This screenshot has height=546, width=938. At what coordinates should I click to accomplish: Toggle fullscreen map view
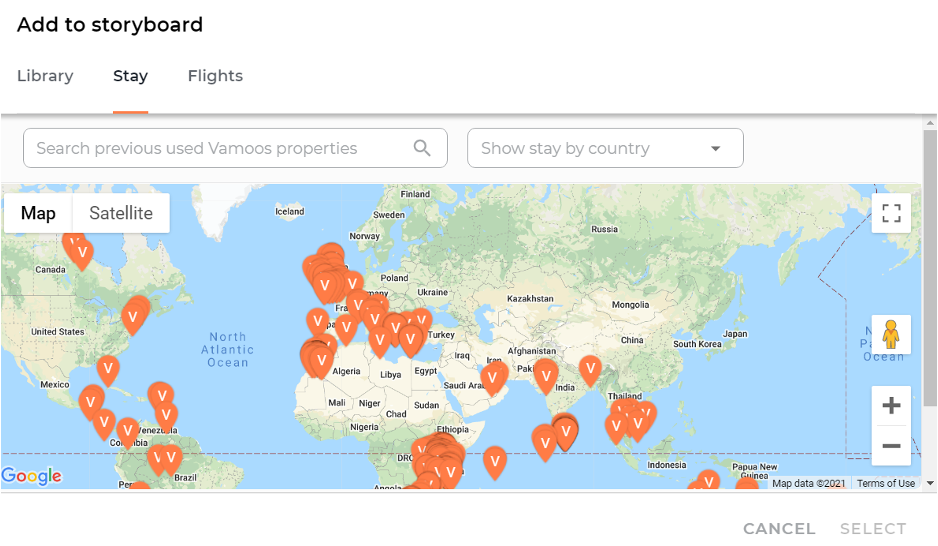click(x=891, y=213)
